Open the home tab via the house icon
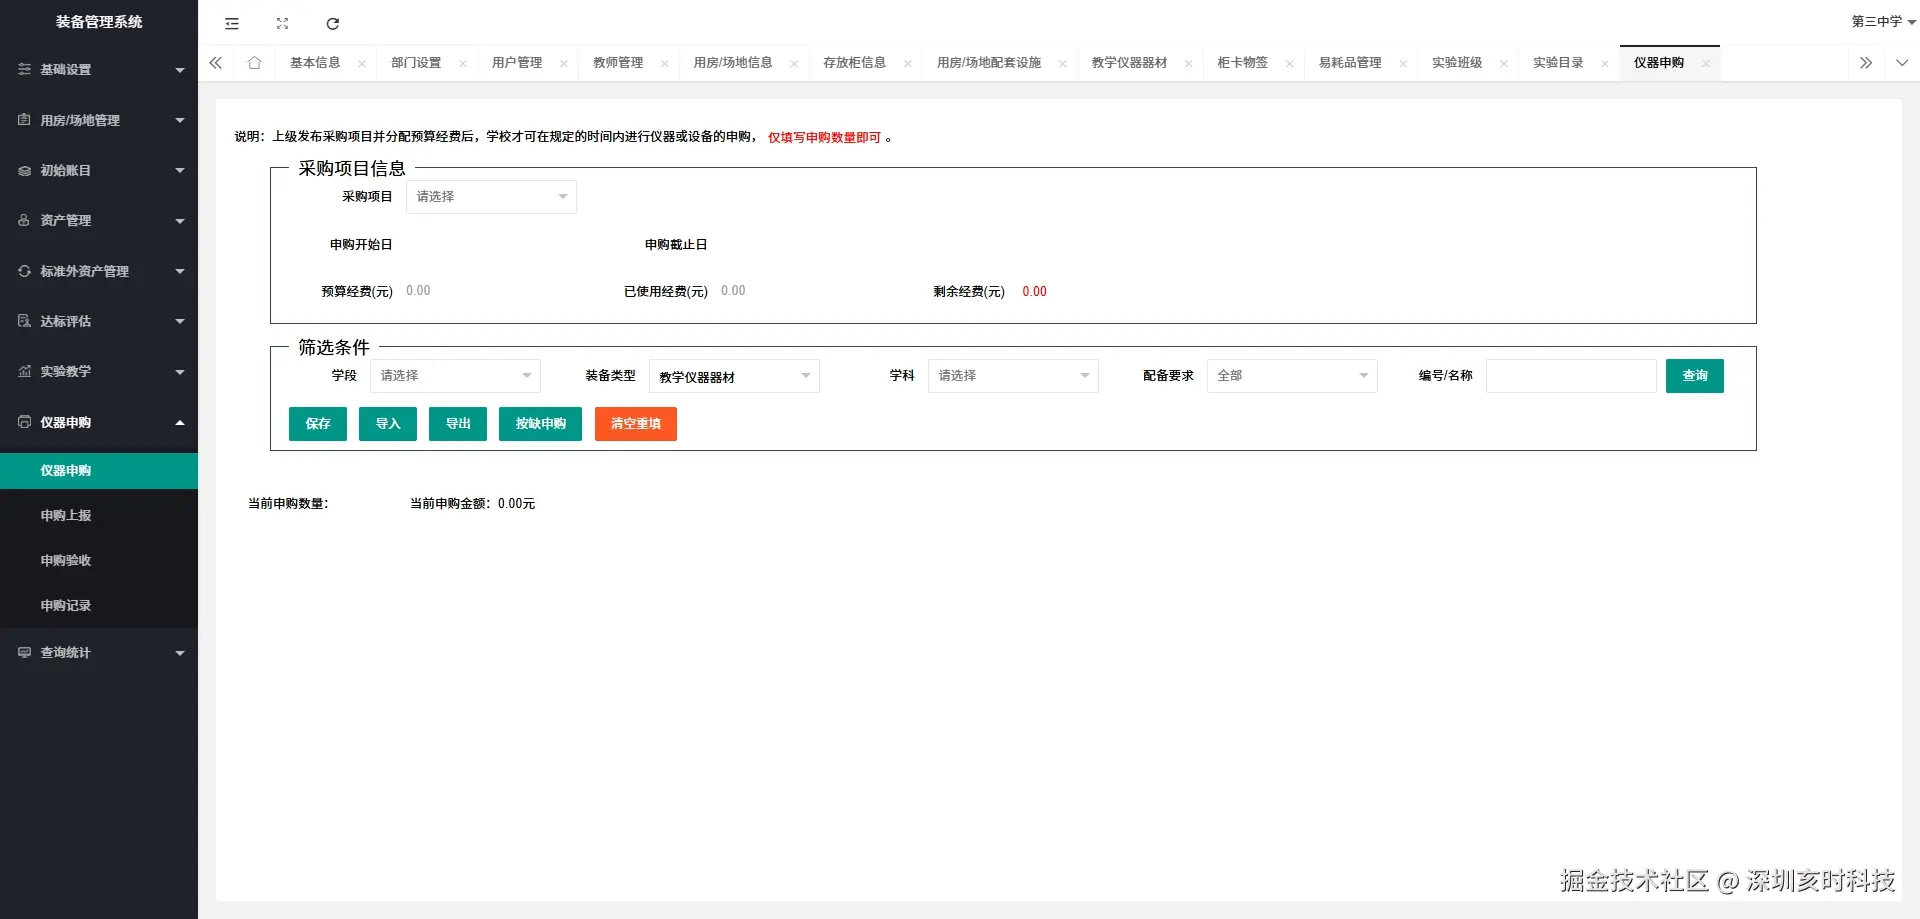The image size is (1920, 919). tap(254, 62)
